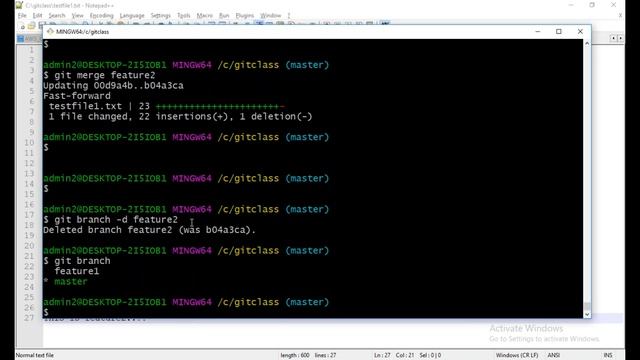
Task: Open the File menu in Notepad++
Action: (22, 16)
